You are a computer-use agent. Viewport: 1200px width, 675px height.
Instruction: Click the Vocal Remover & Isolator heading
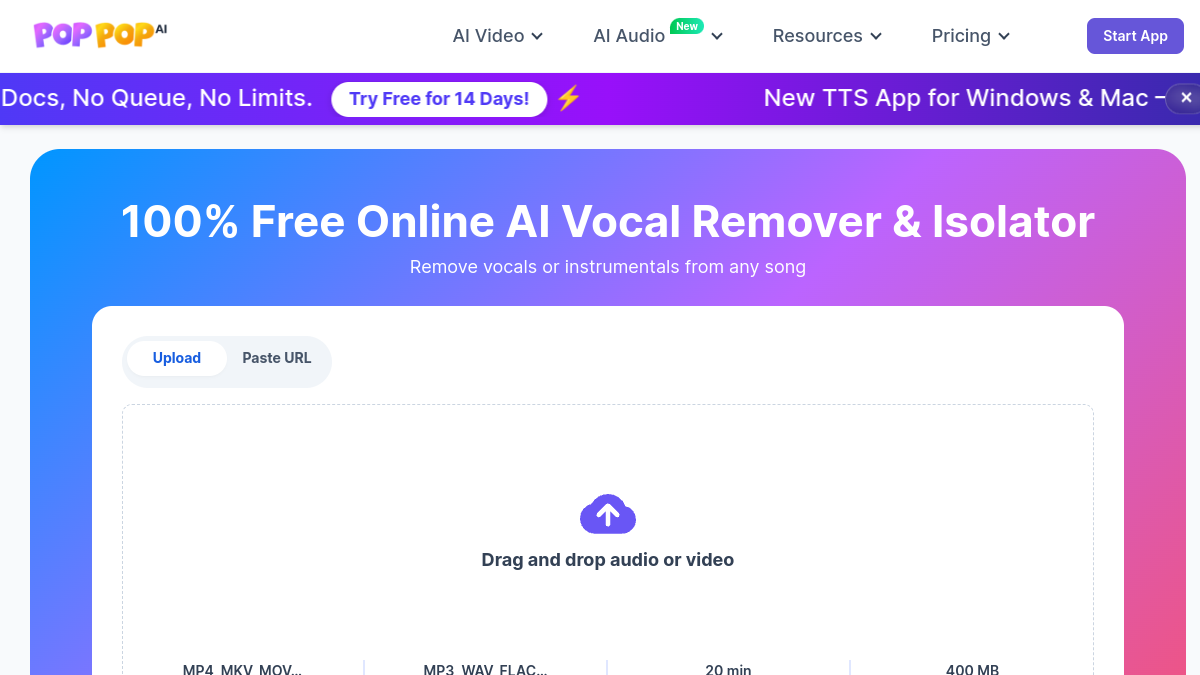[608, 221]
